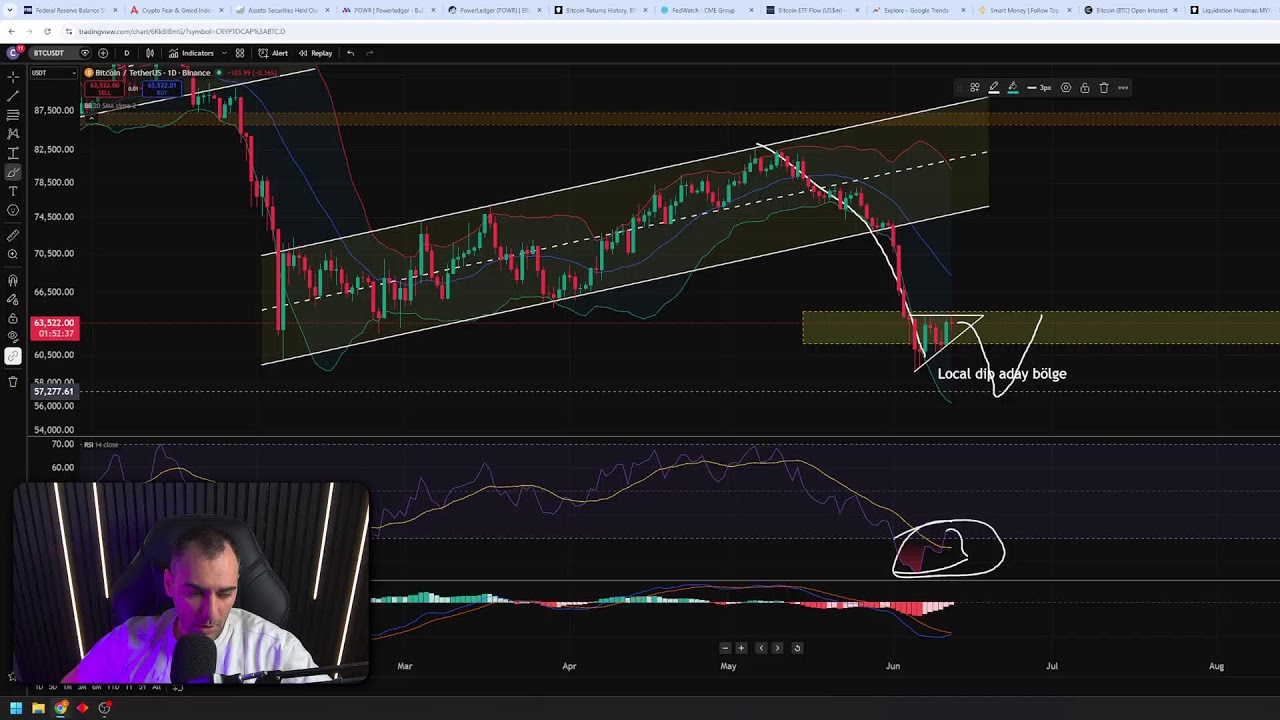Click the red SELL price button
Image resolution: width=1280 pixels, height=720 pixels.
pyautogui.click(x=104, y=89)
